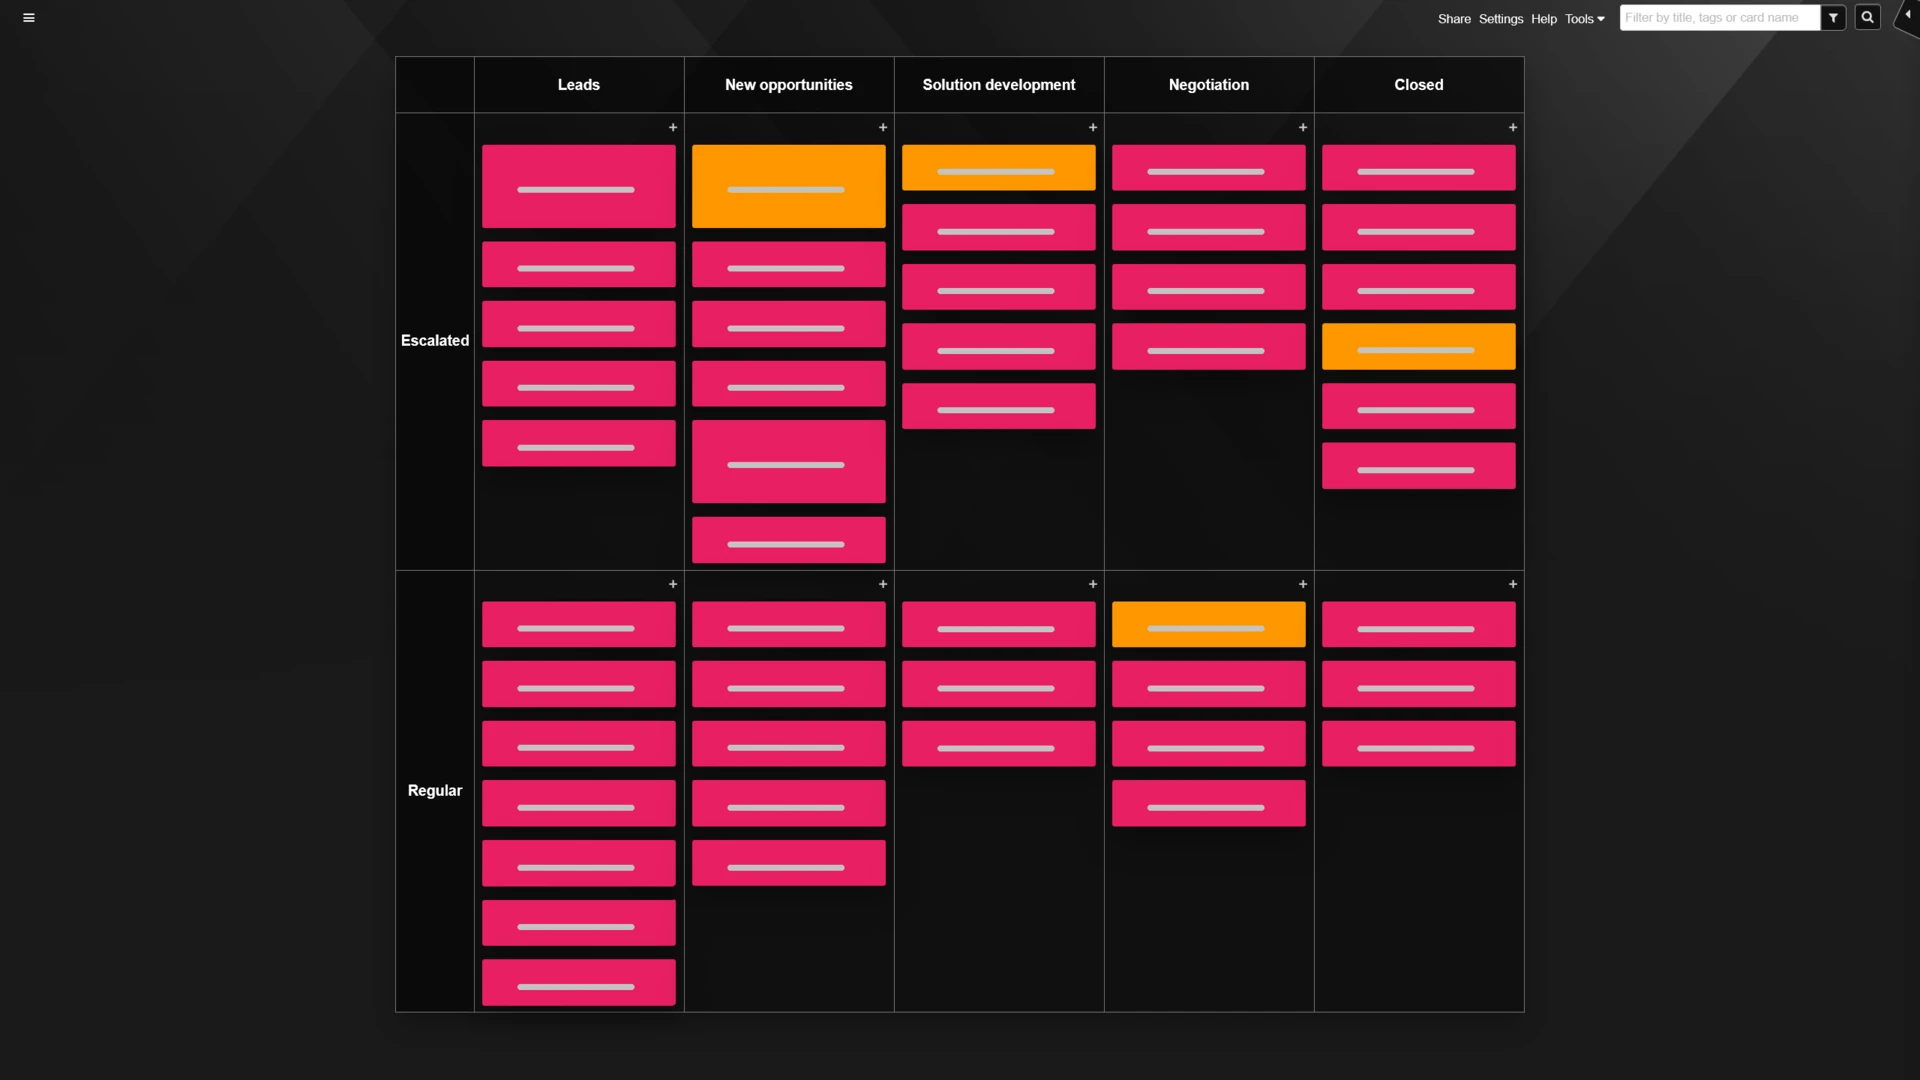This screenshot has height=1080, width=1920.
Task: Click the Escalated swimlane label
Action: 434,340
